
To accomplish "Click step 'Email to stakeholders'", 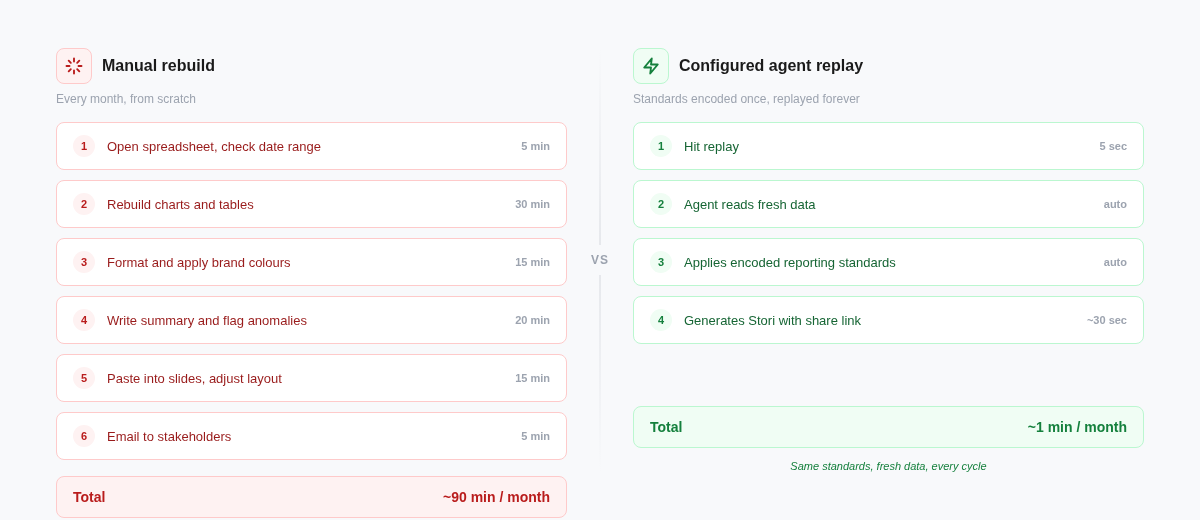I will coord(311,436).
